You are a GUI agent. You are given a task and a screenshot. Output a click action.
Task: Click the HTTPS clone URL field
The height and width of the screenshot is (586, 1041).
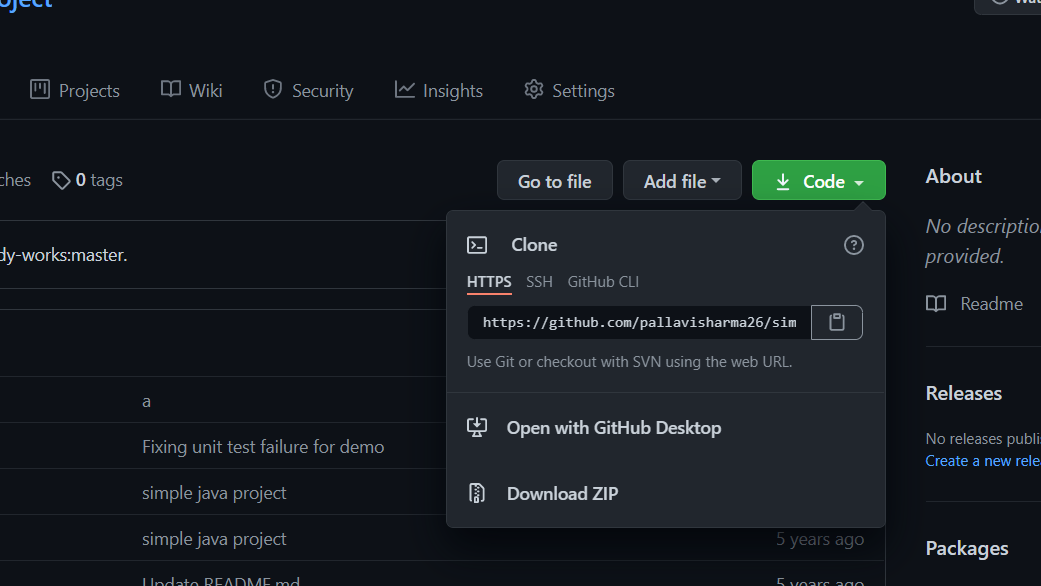point(639,323)
